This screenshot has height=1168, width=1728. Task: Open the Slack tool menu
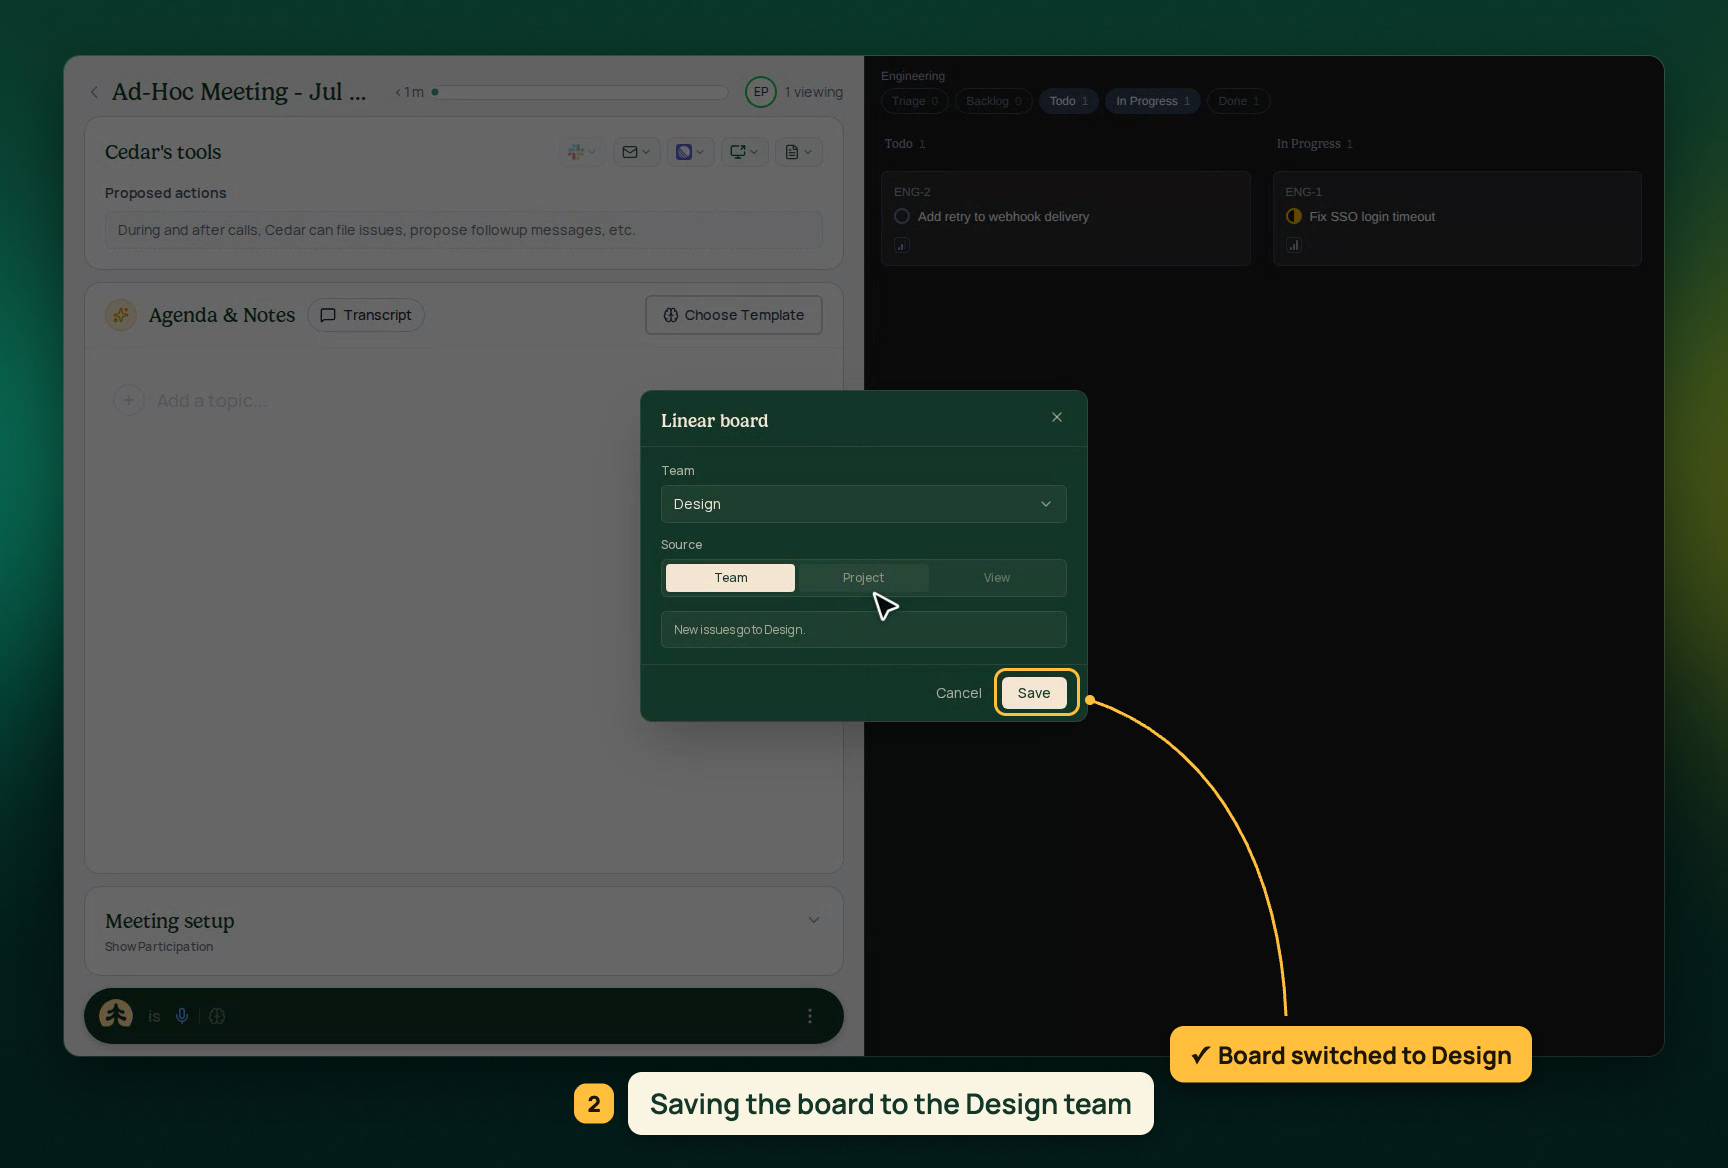[582, 152]
